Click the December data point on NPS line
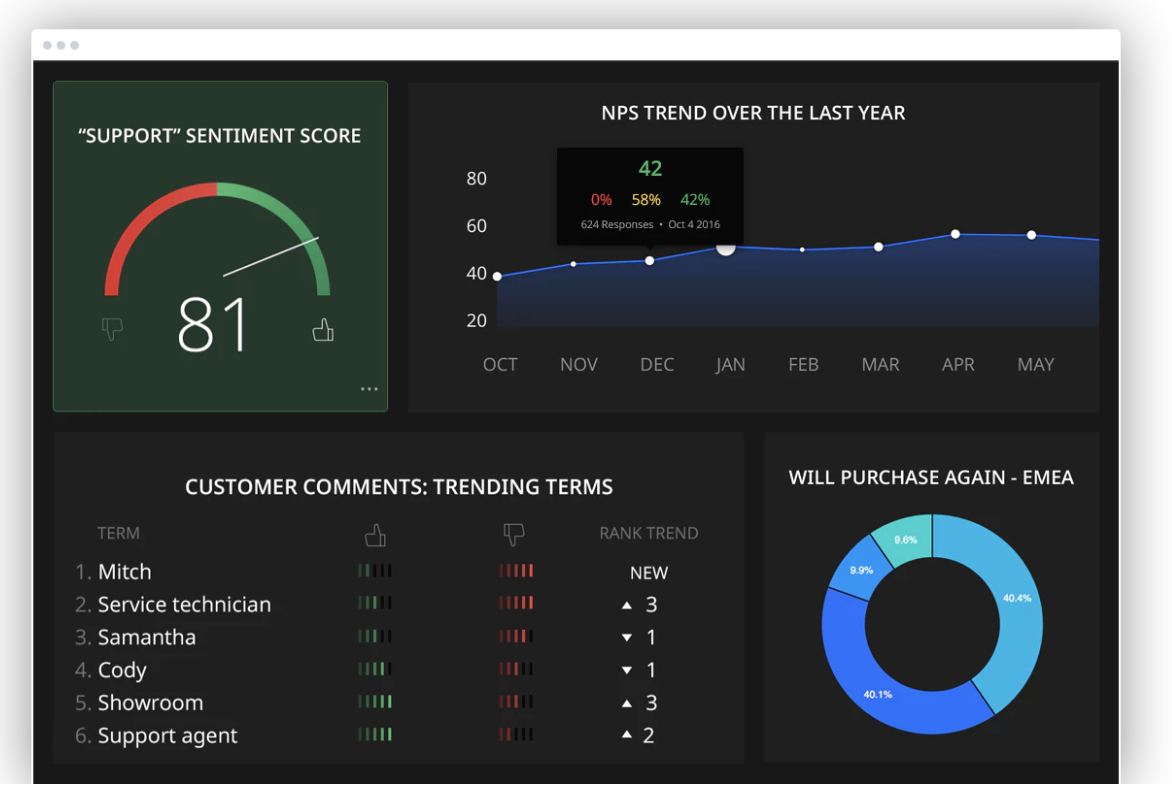 click(x=650, y=261)
